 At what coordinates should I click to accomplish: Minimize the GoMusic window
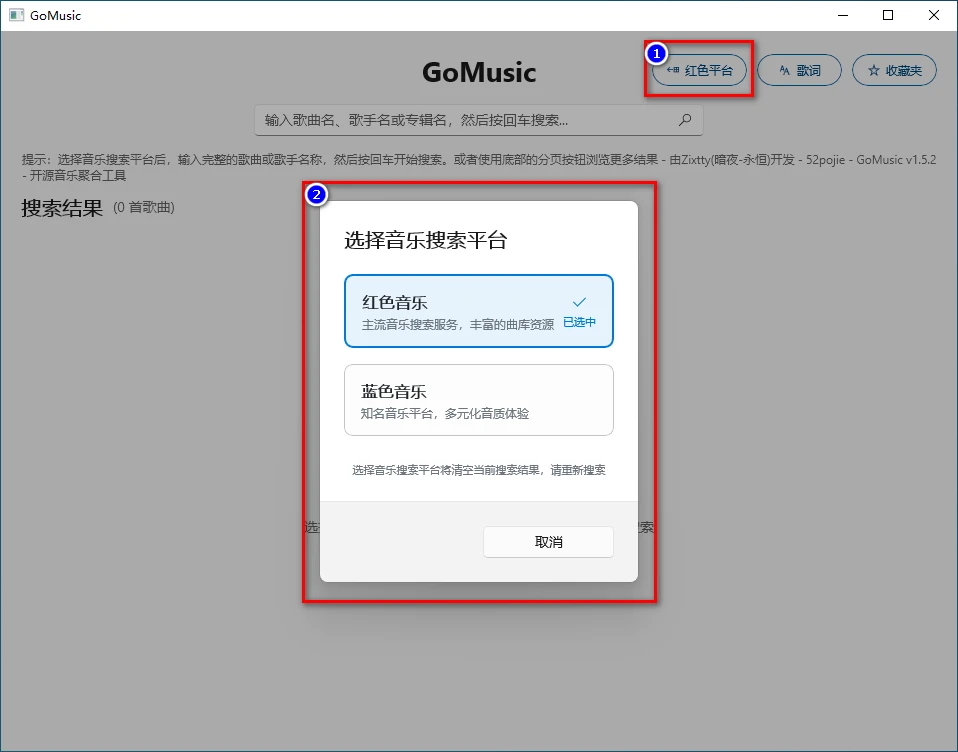pyautogui.click(x=842, y=15)
